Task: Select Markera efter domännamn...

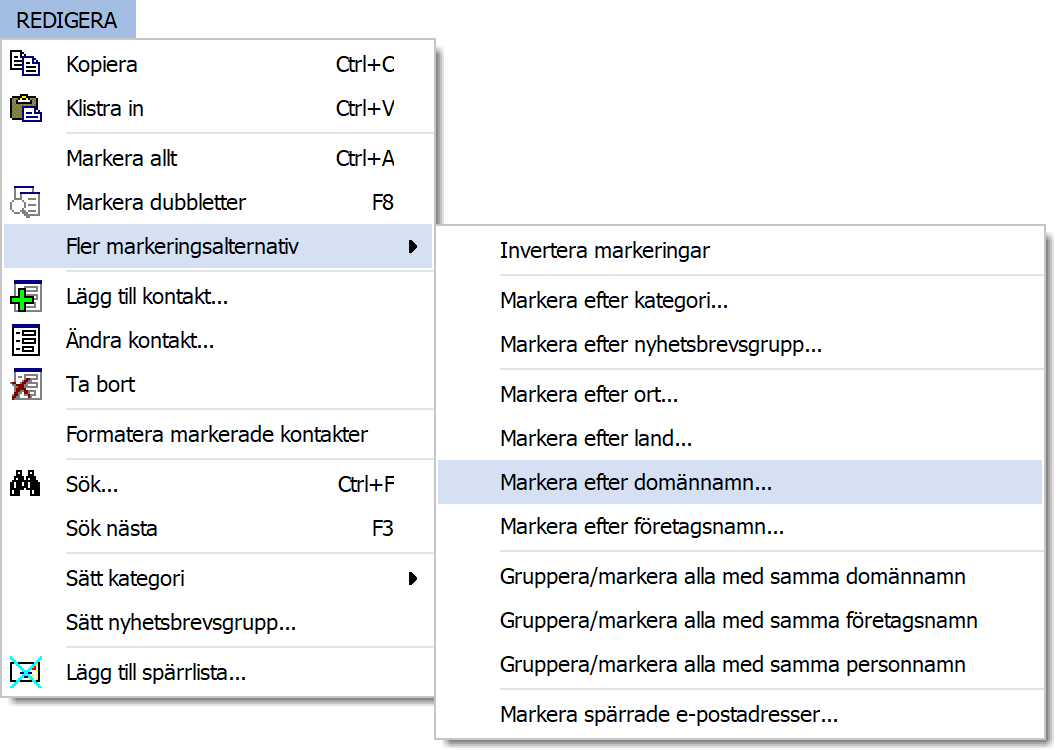Action: pos(739,482)
